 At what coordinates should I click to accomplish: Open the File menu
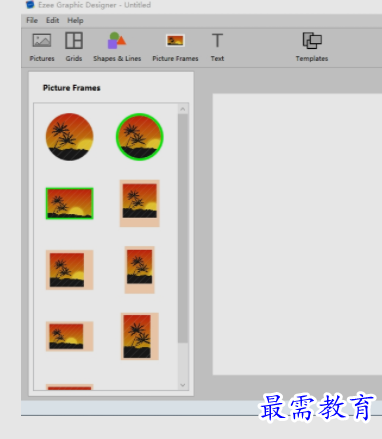(x=32, y=20)
